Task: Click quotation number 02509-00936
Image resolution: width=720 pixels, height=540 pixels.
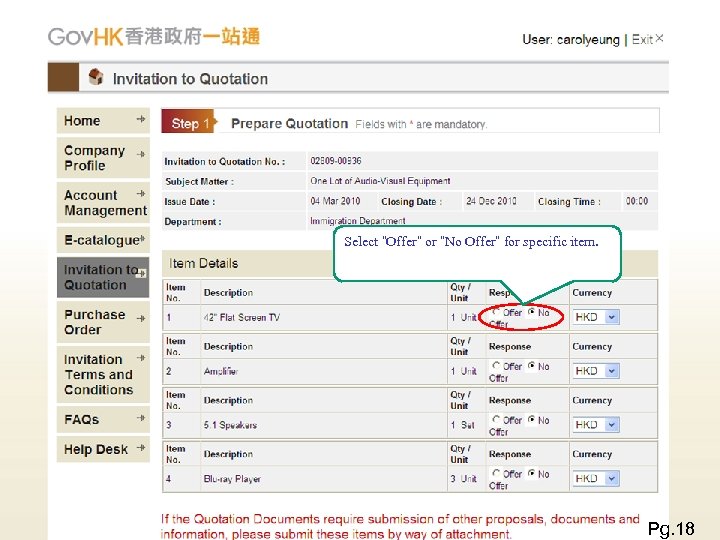Action: 336,161
